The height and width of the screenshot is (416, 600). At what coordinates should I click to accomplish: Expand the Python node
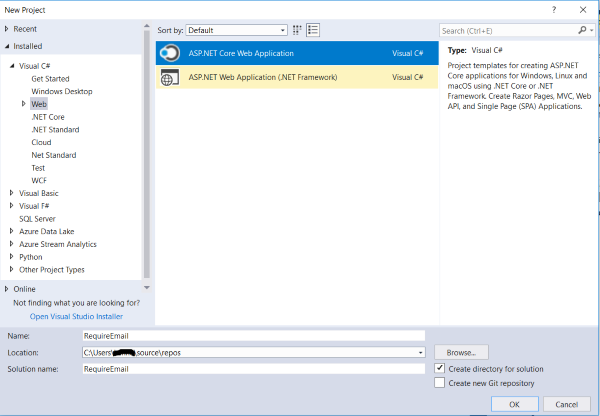pos(11,256)
